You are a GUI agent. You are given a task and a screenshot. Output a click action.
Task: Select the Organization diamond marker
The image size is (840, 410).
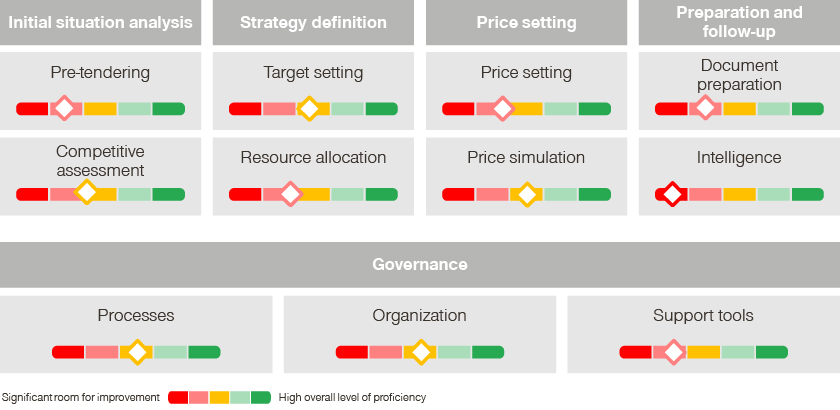[x=421, y=352]
